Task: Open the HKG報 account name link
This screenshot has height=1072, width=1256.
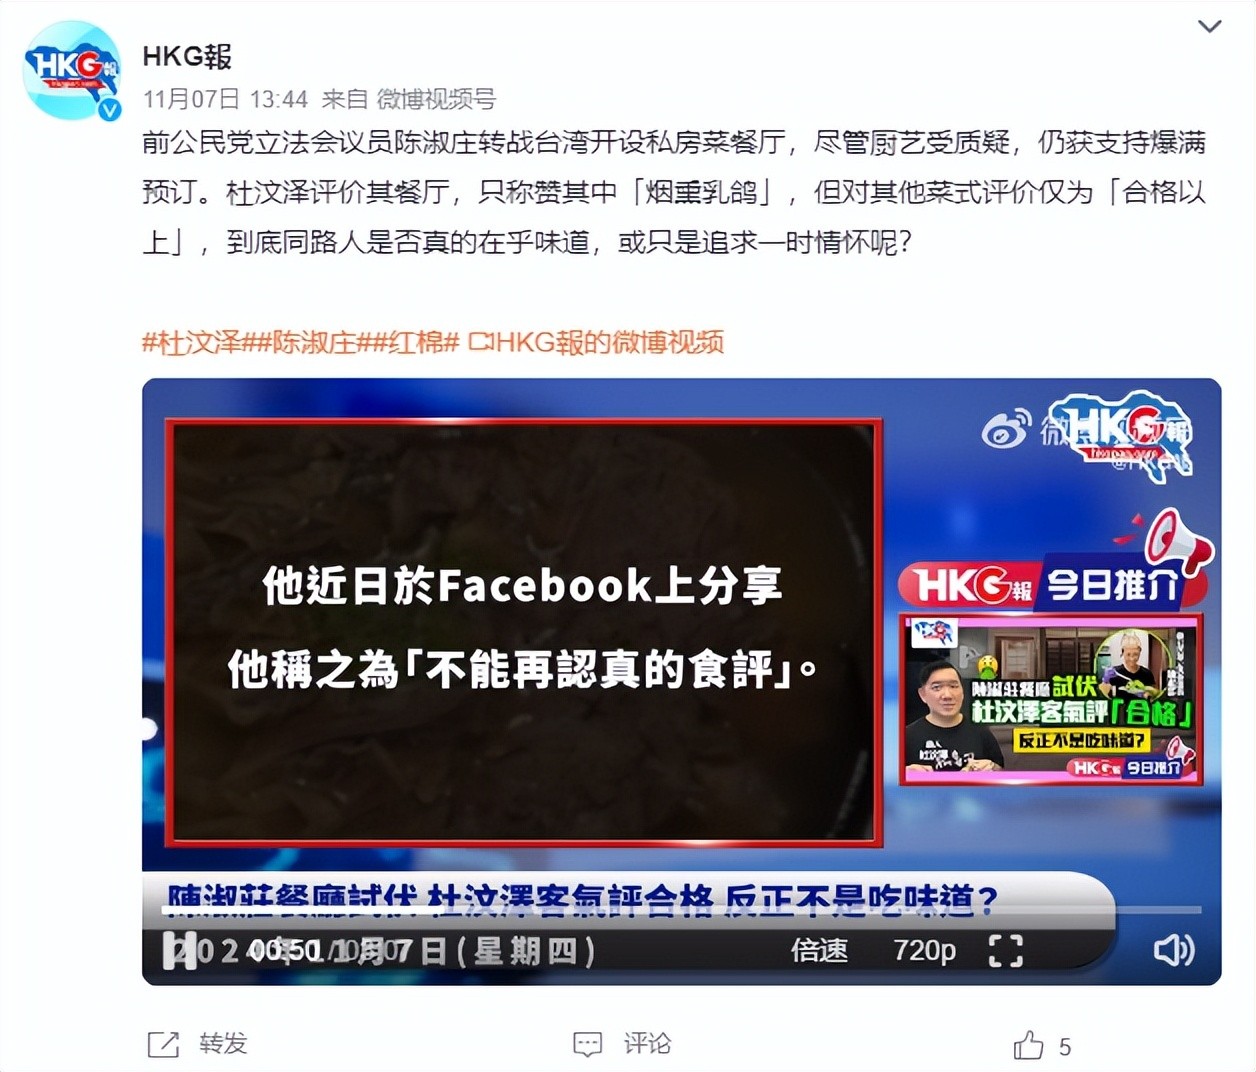Action: click(x=187, y=56)
